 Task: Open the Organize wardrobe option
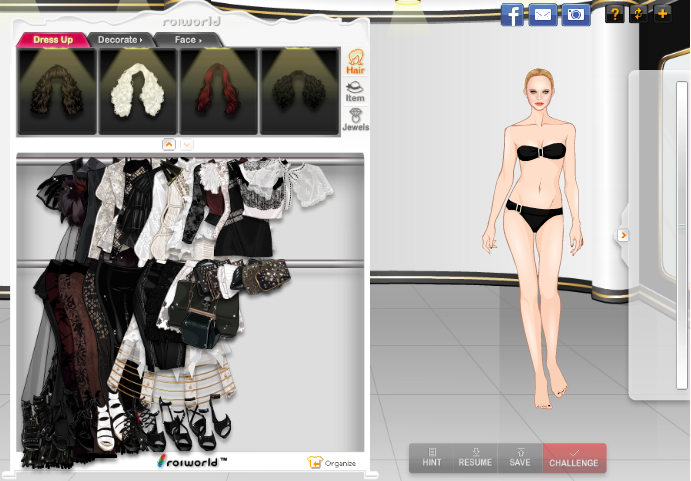[x=332, y=462]
